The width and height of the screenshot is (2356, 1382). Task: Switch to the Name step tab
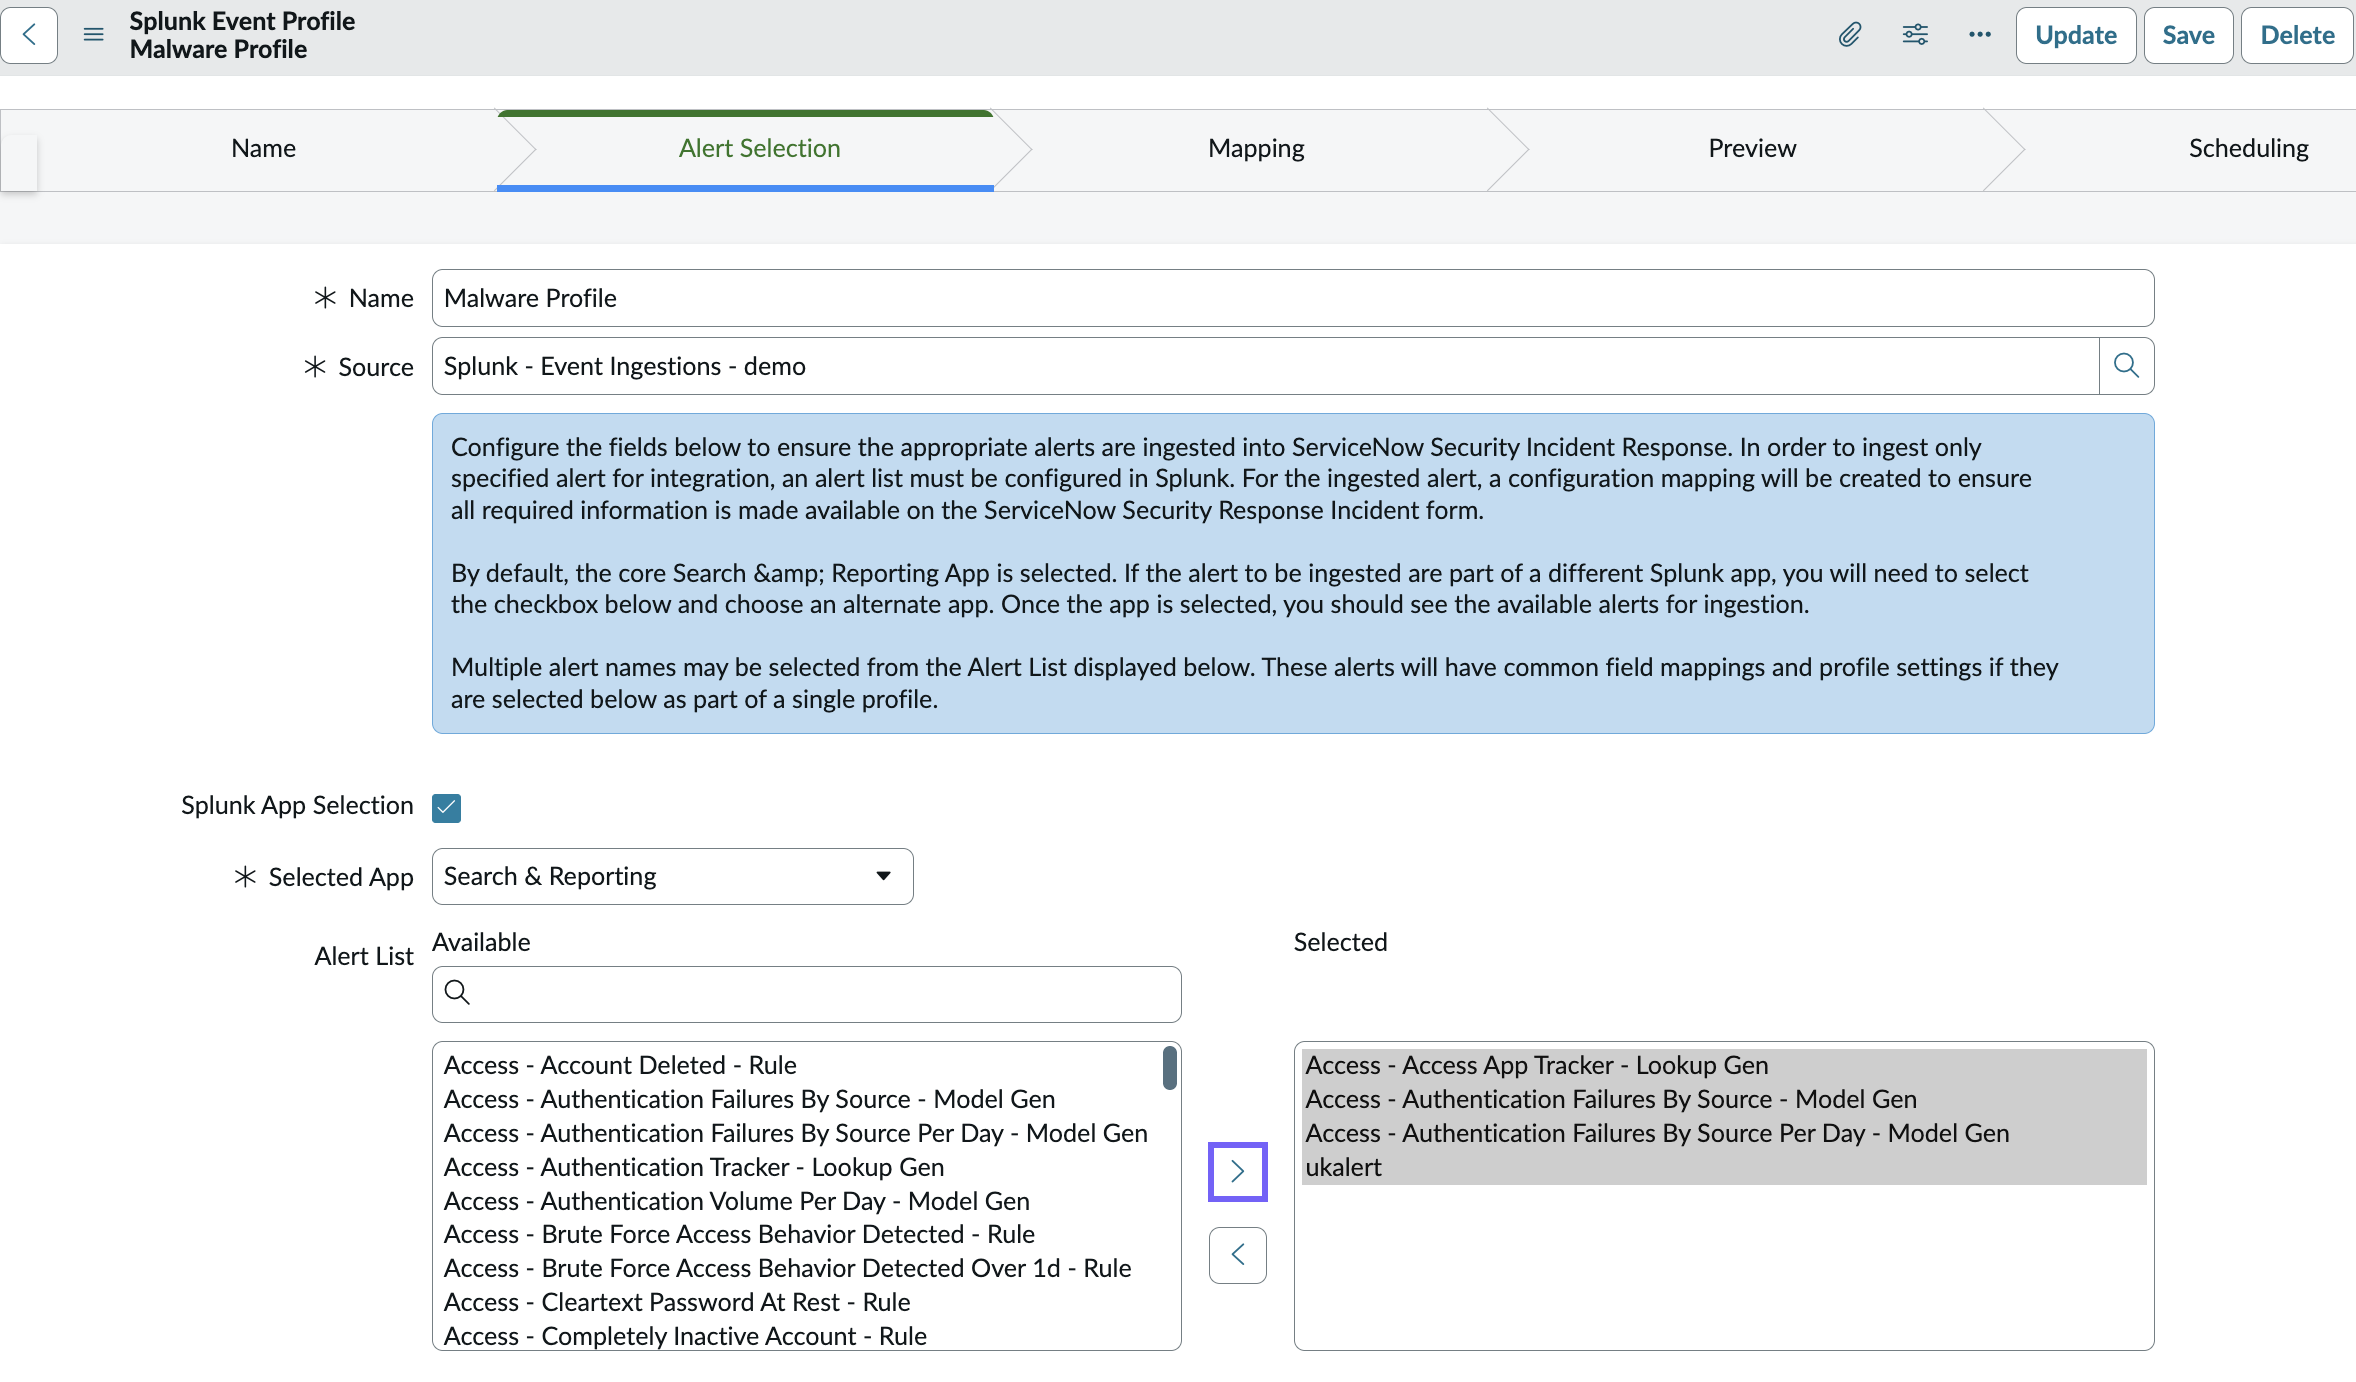[264, 149]
